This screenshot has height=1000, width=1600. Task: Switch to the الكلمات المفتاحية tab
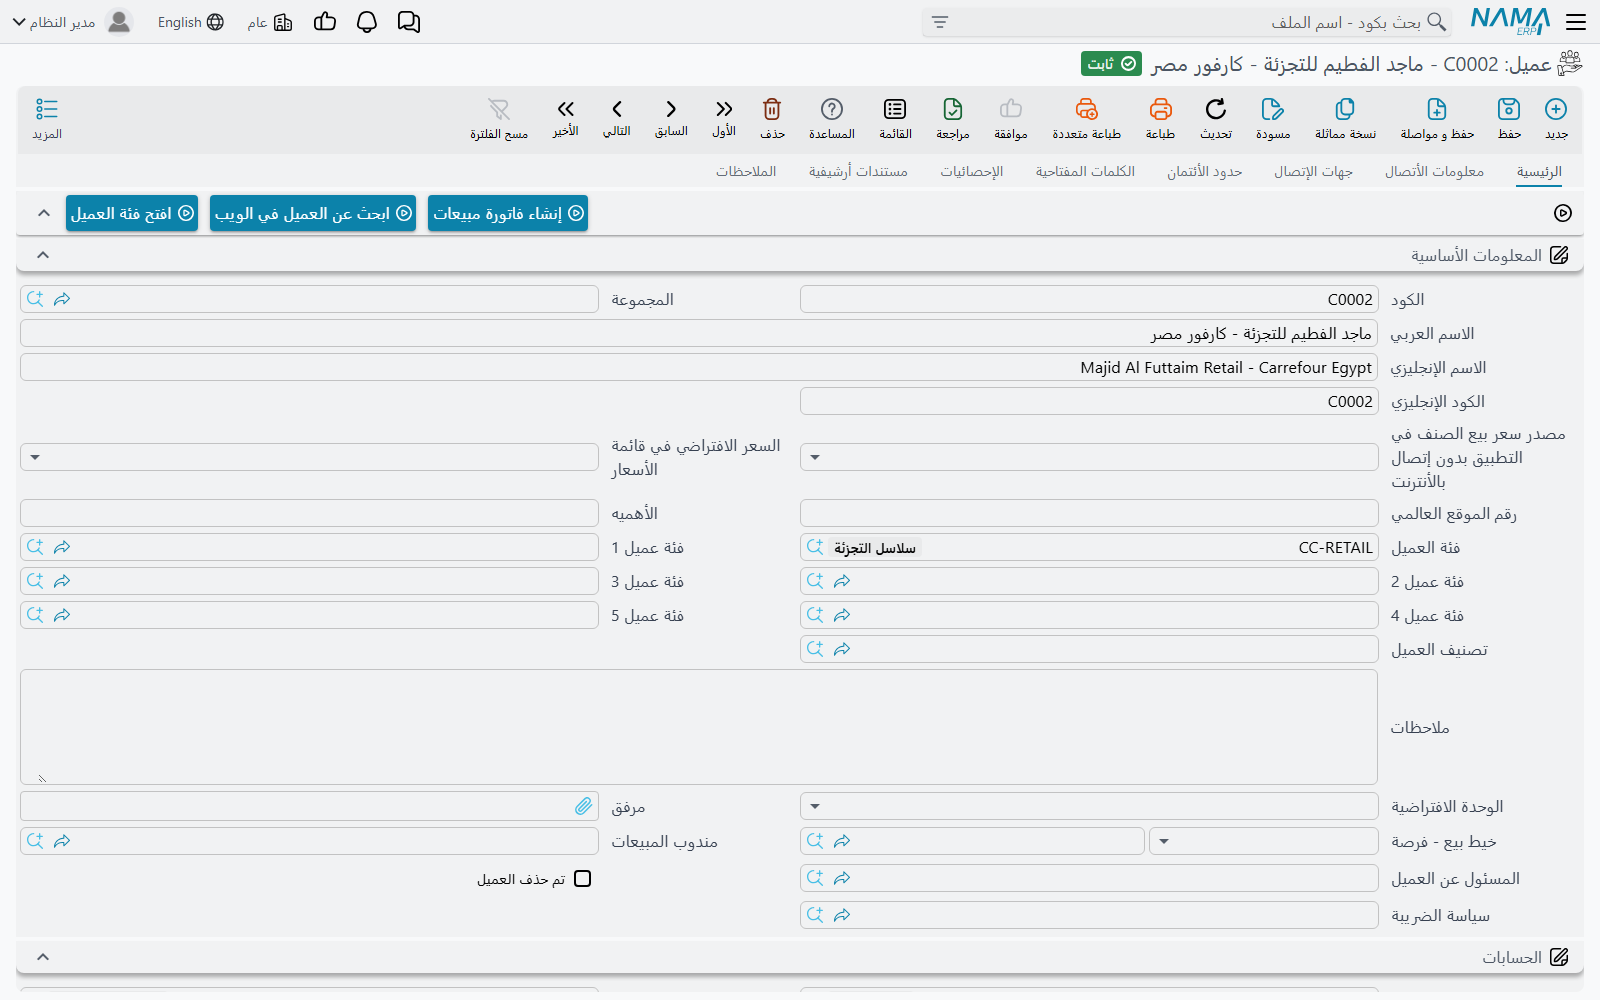tap(1085, 171)
